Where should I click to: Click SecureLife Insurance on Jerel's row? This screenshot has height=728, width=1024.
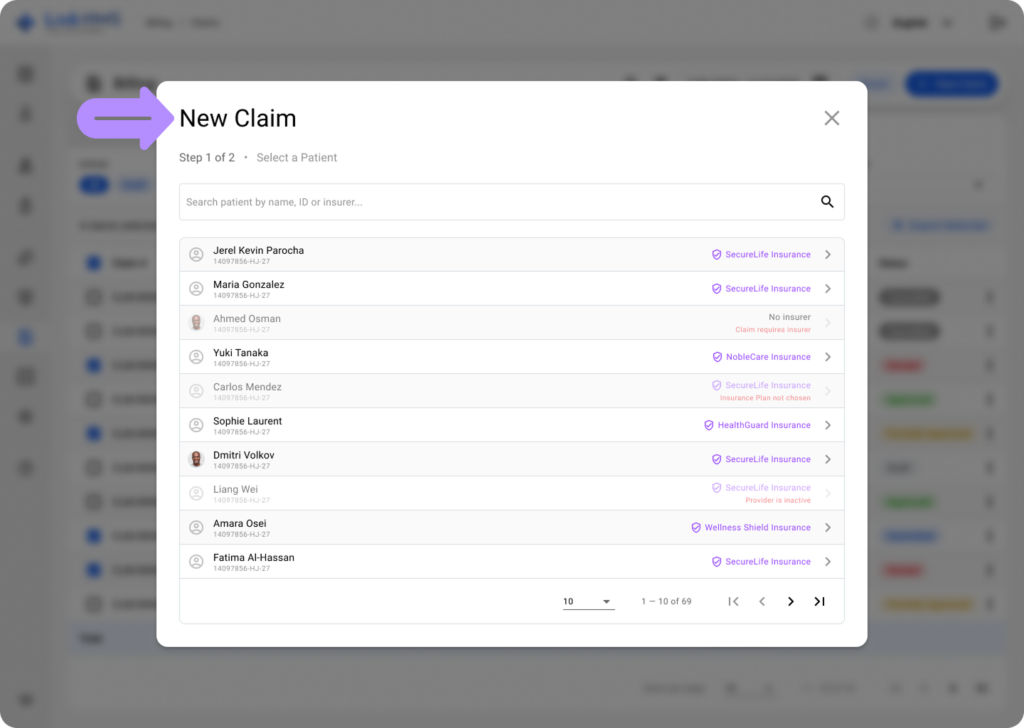coord(761,255)
